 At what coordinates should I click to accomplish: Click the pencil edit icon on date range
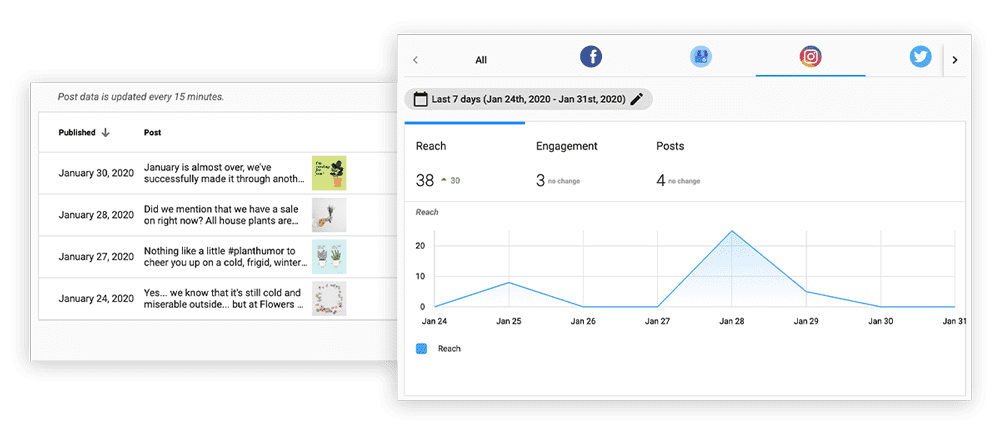point(637,99)
